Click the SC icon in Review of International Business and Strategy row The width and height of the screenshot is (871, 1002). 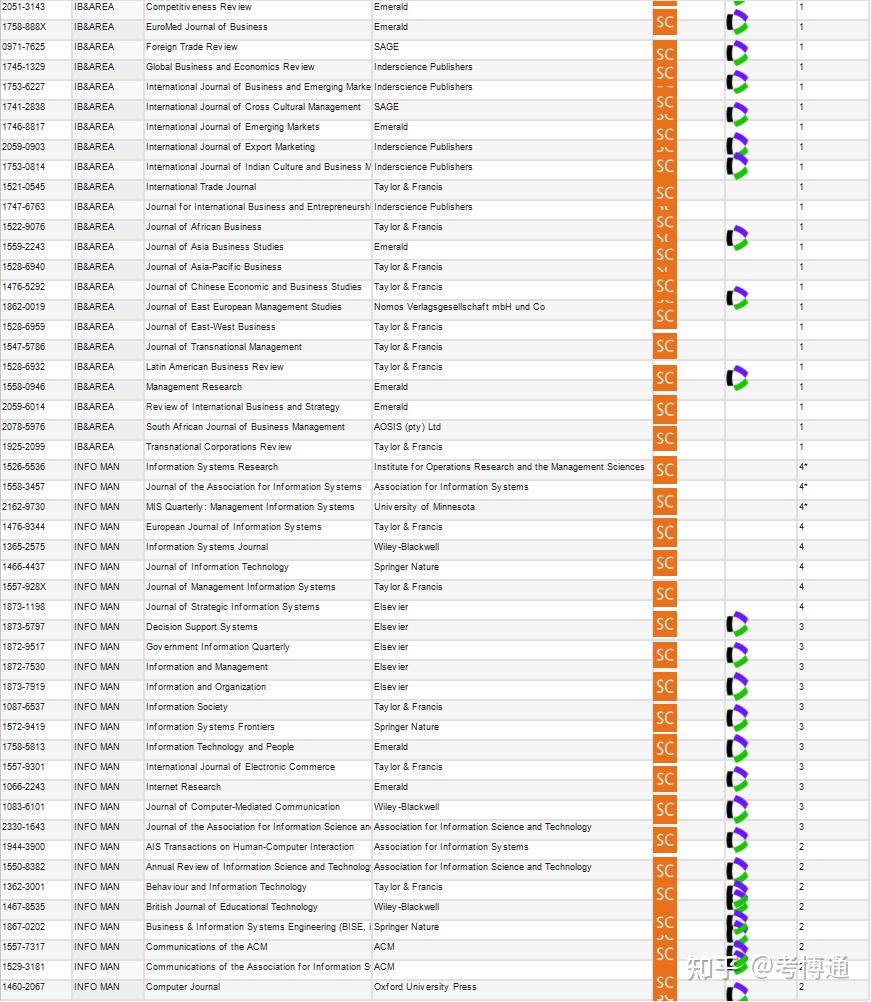(665, 409)
